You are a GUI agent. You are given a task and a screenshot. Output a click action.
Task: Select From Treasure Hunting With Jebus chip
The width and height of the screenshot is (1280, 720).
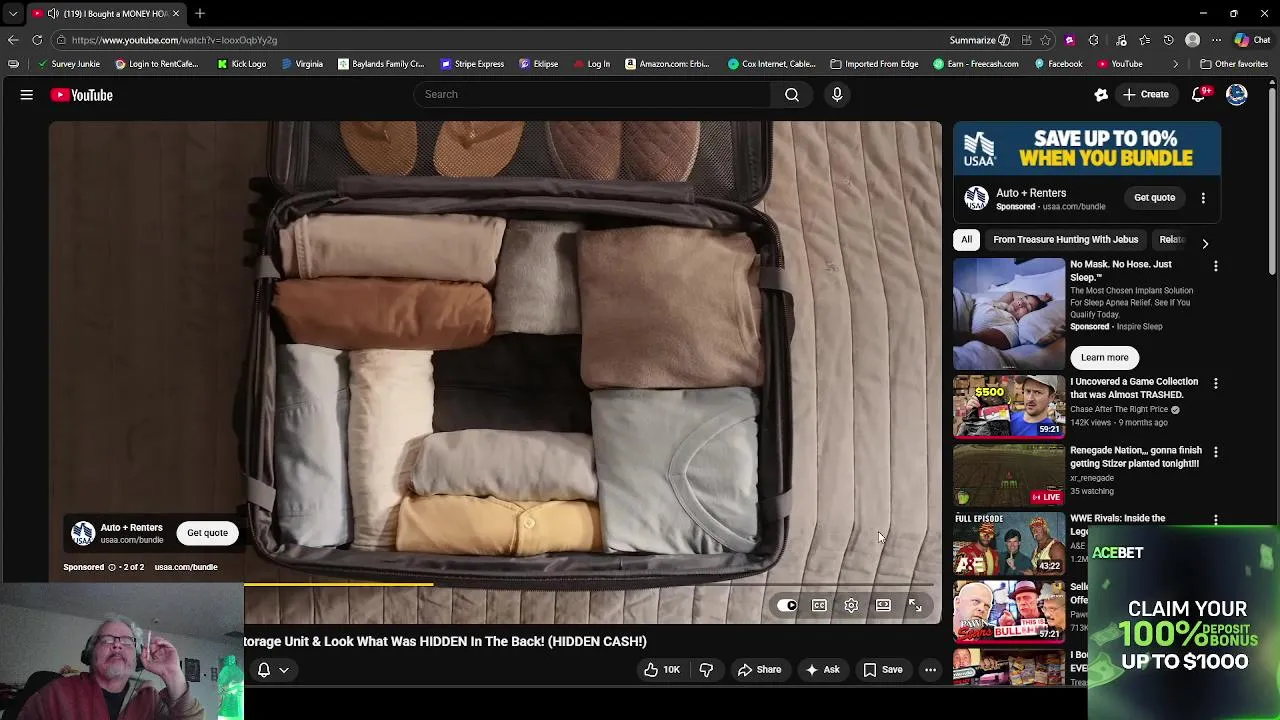click(1065, 240)
